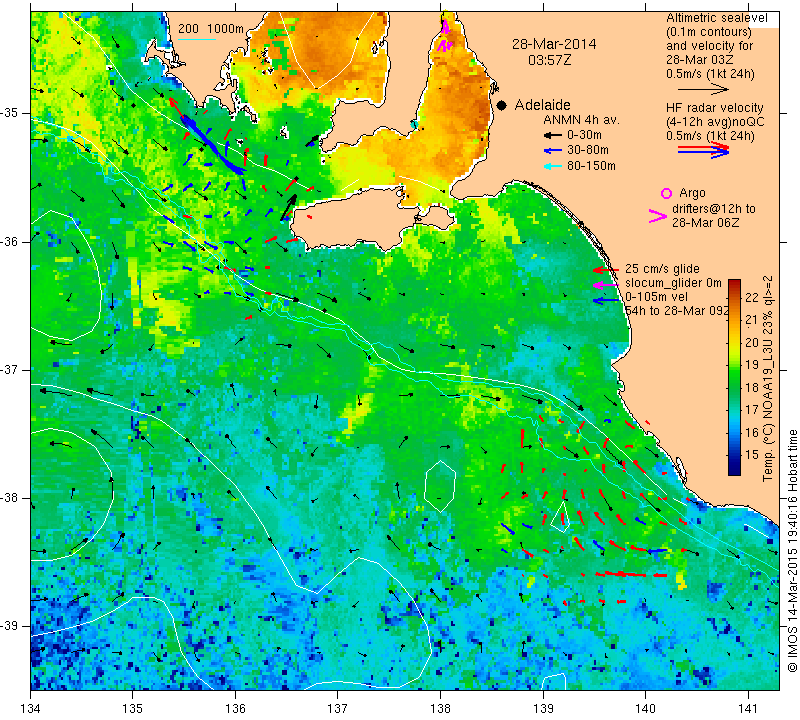Click the '30-80m' legend label
Viewport: 800px width, 720px height.
coord(588,151)
